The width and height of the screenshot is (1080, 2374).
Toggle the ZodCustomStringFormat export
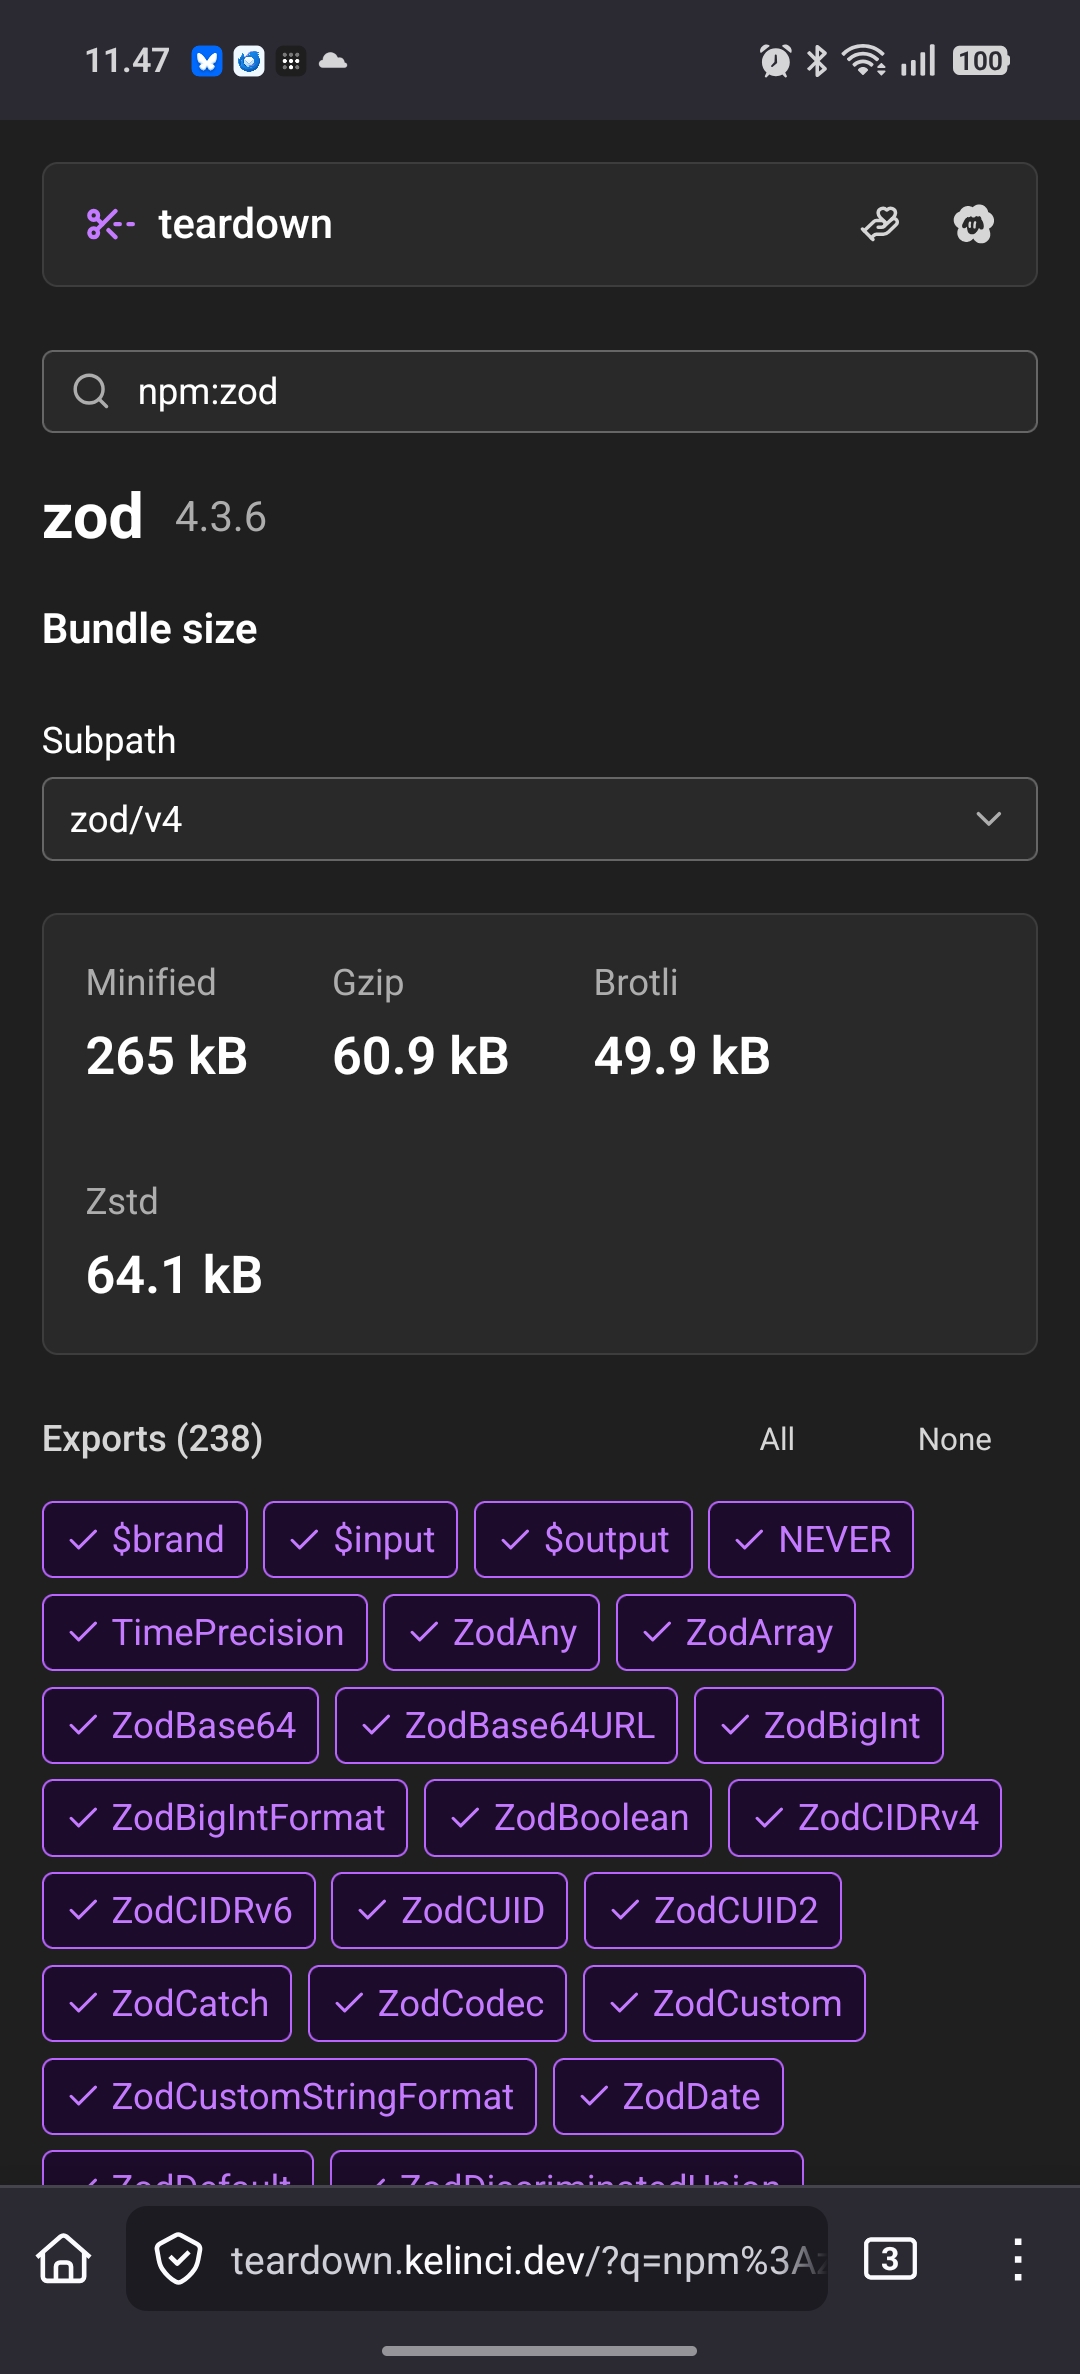(290, 2096)
